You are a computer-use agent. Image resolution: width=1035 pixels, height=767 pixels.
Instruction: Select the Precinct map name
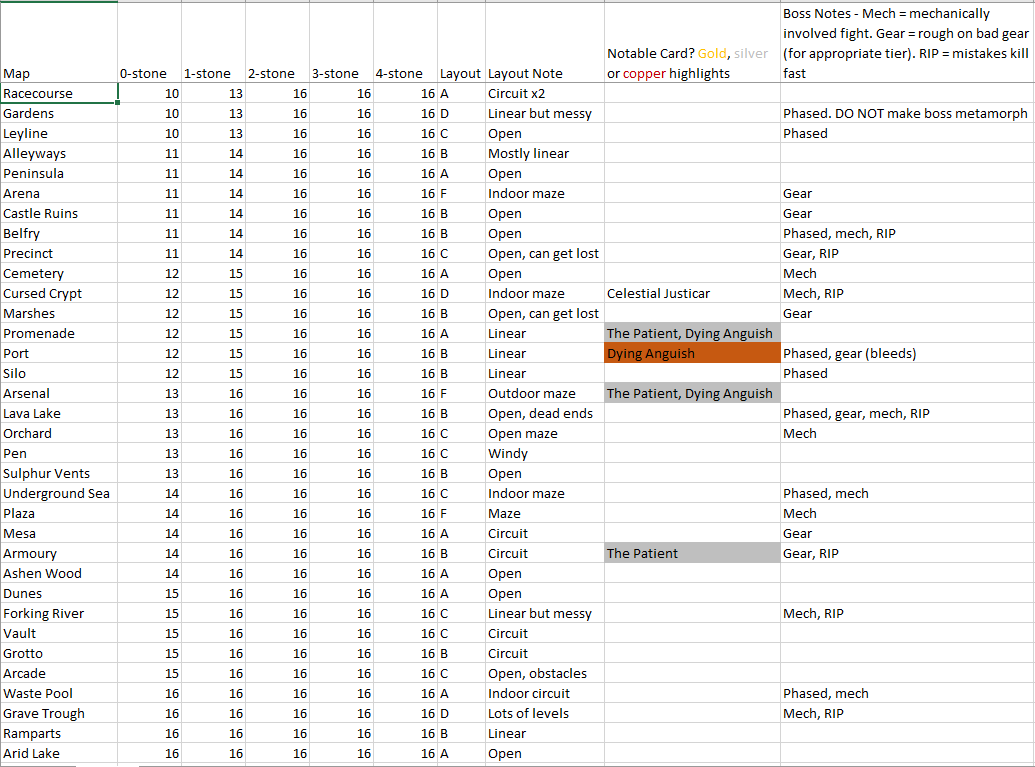click(59, 253)
